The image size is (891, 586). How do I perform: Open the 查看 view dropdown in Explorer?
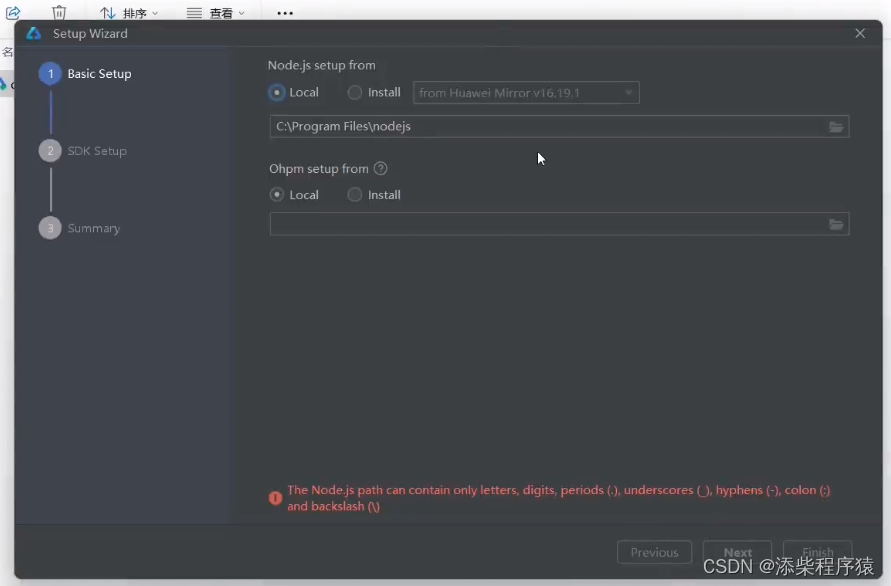(216, 13)
